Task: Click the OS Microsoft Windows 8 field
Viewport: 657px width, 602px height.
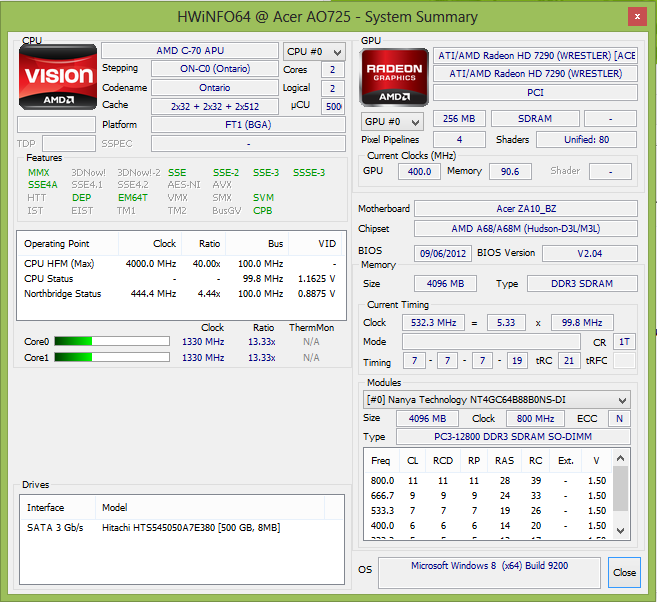Action: (489, 572)
